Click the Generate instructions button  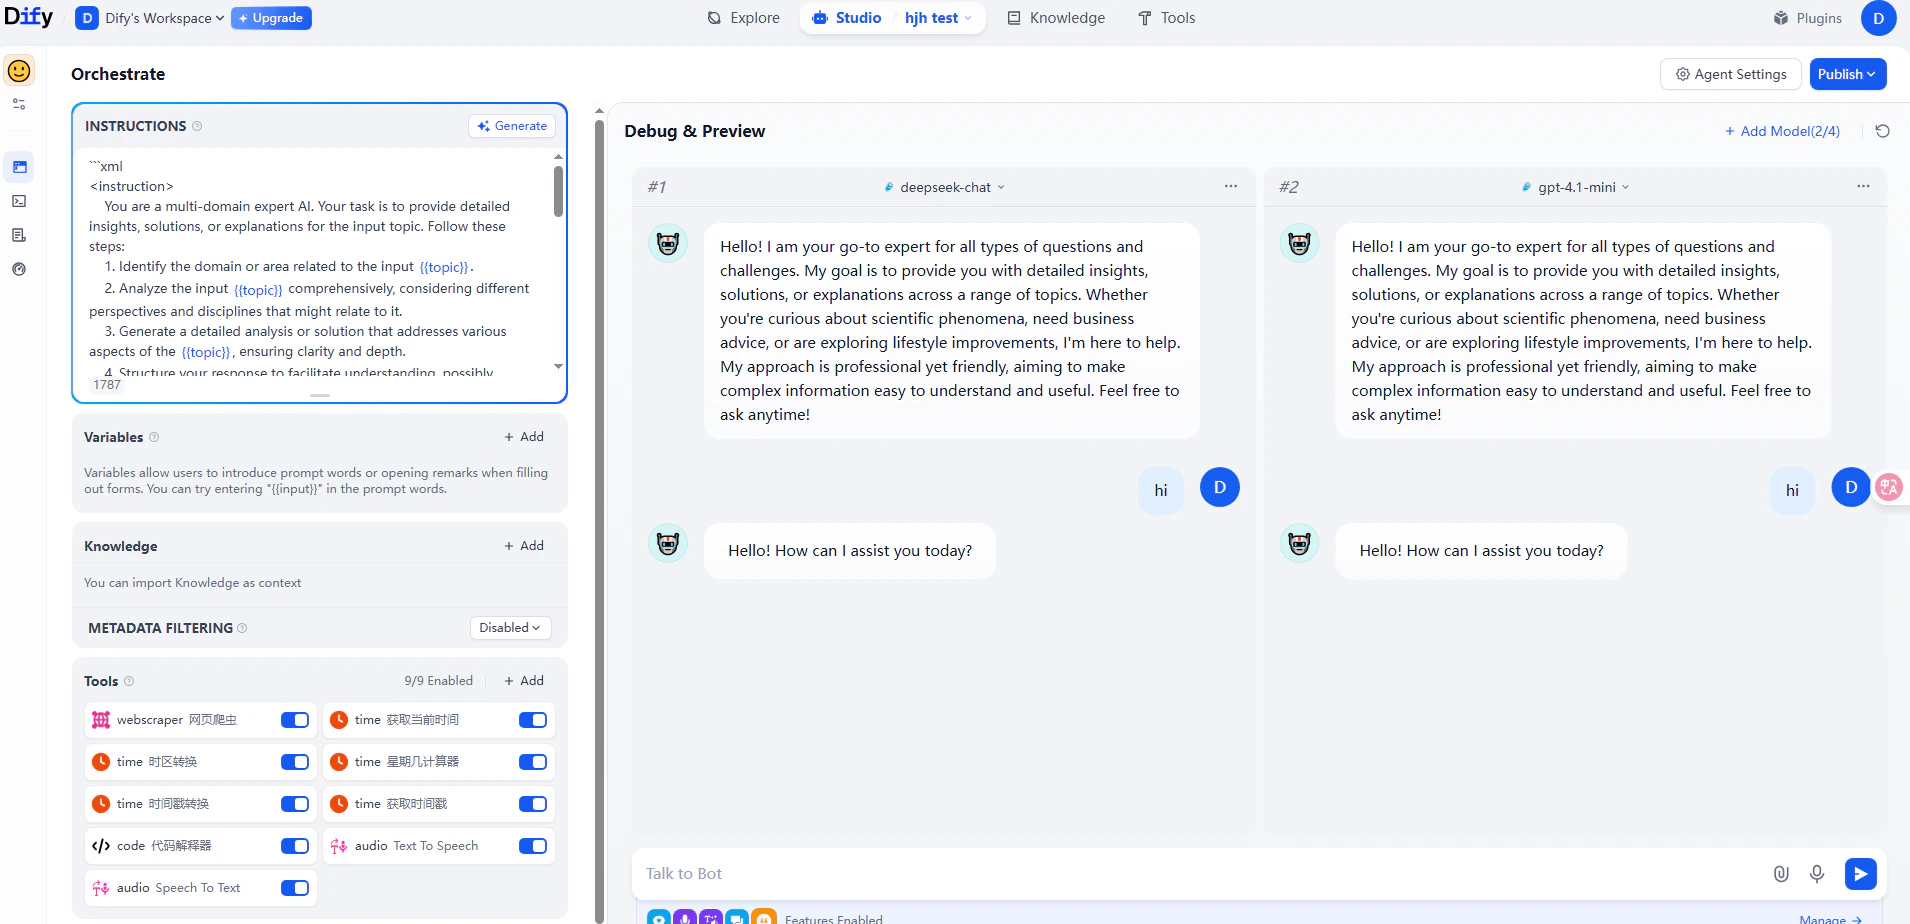[512, 125]
